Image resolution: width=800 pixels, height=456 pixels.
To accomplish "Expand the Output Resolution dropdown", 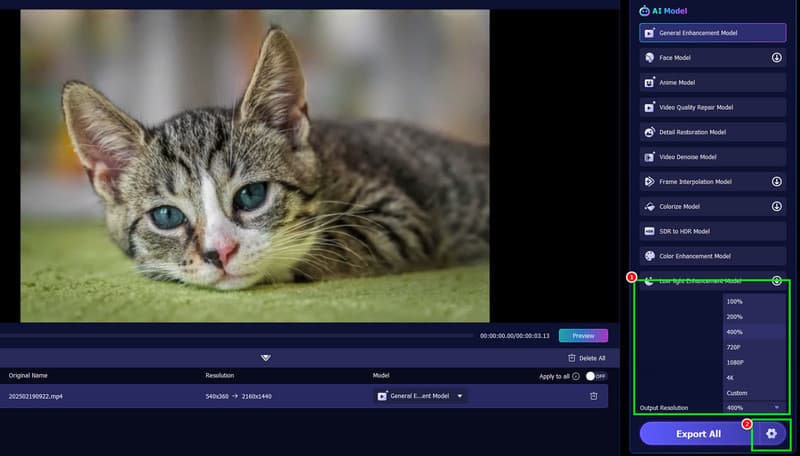I will click(754, 408).
